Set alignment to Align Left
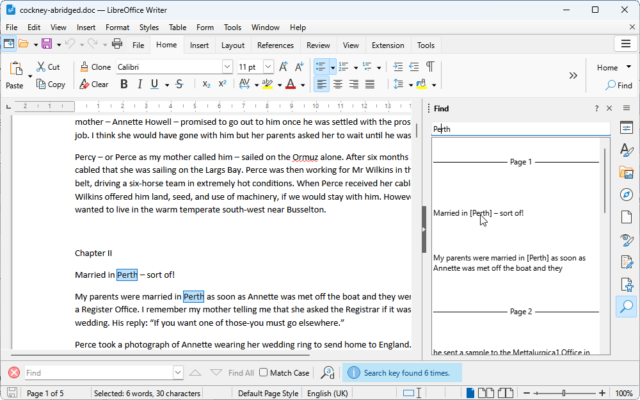 pyautogui.click(x=322, y=84)
